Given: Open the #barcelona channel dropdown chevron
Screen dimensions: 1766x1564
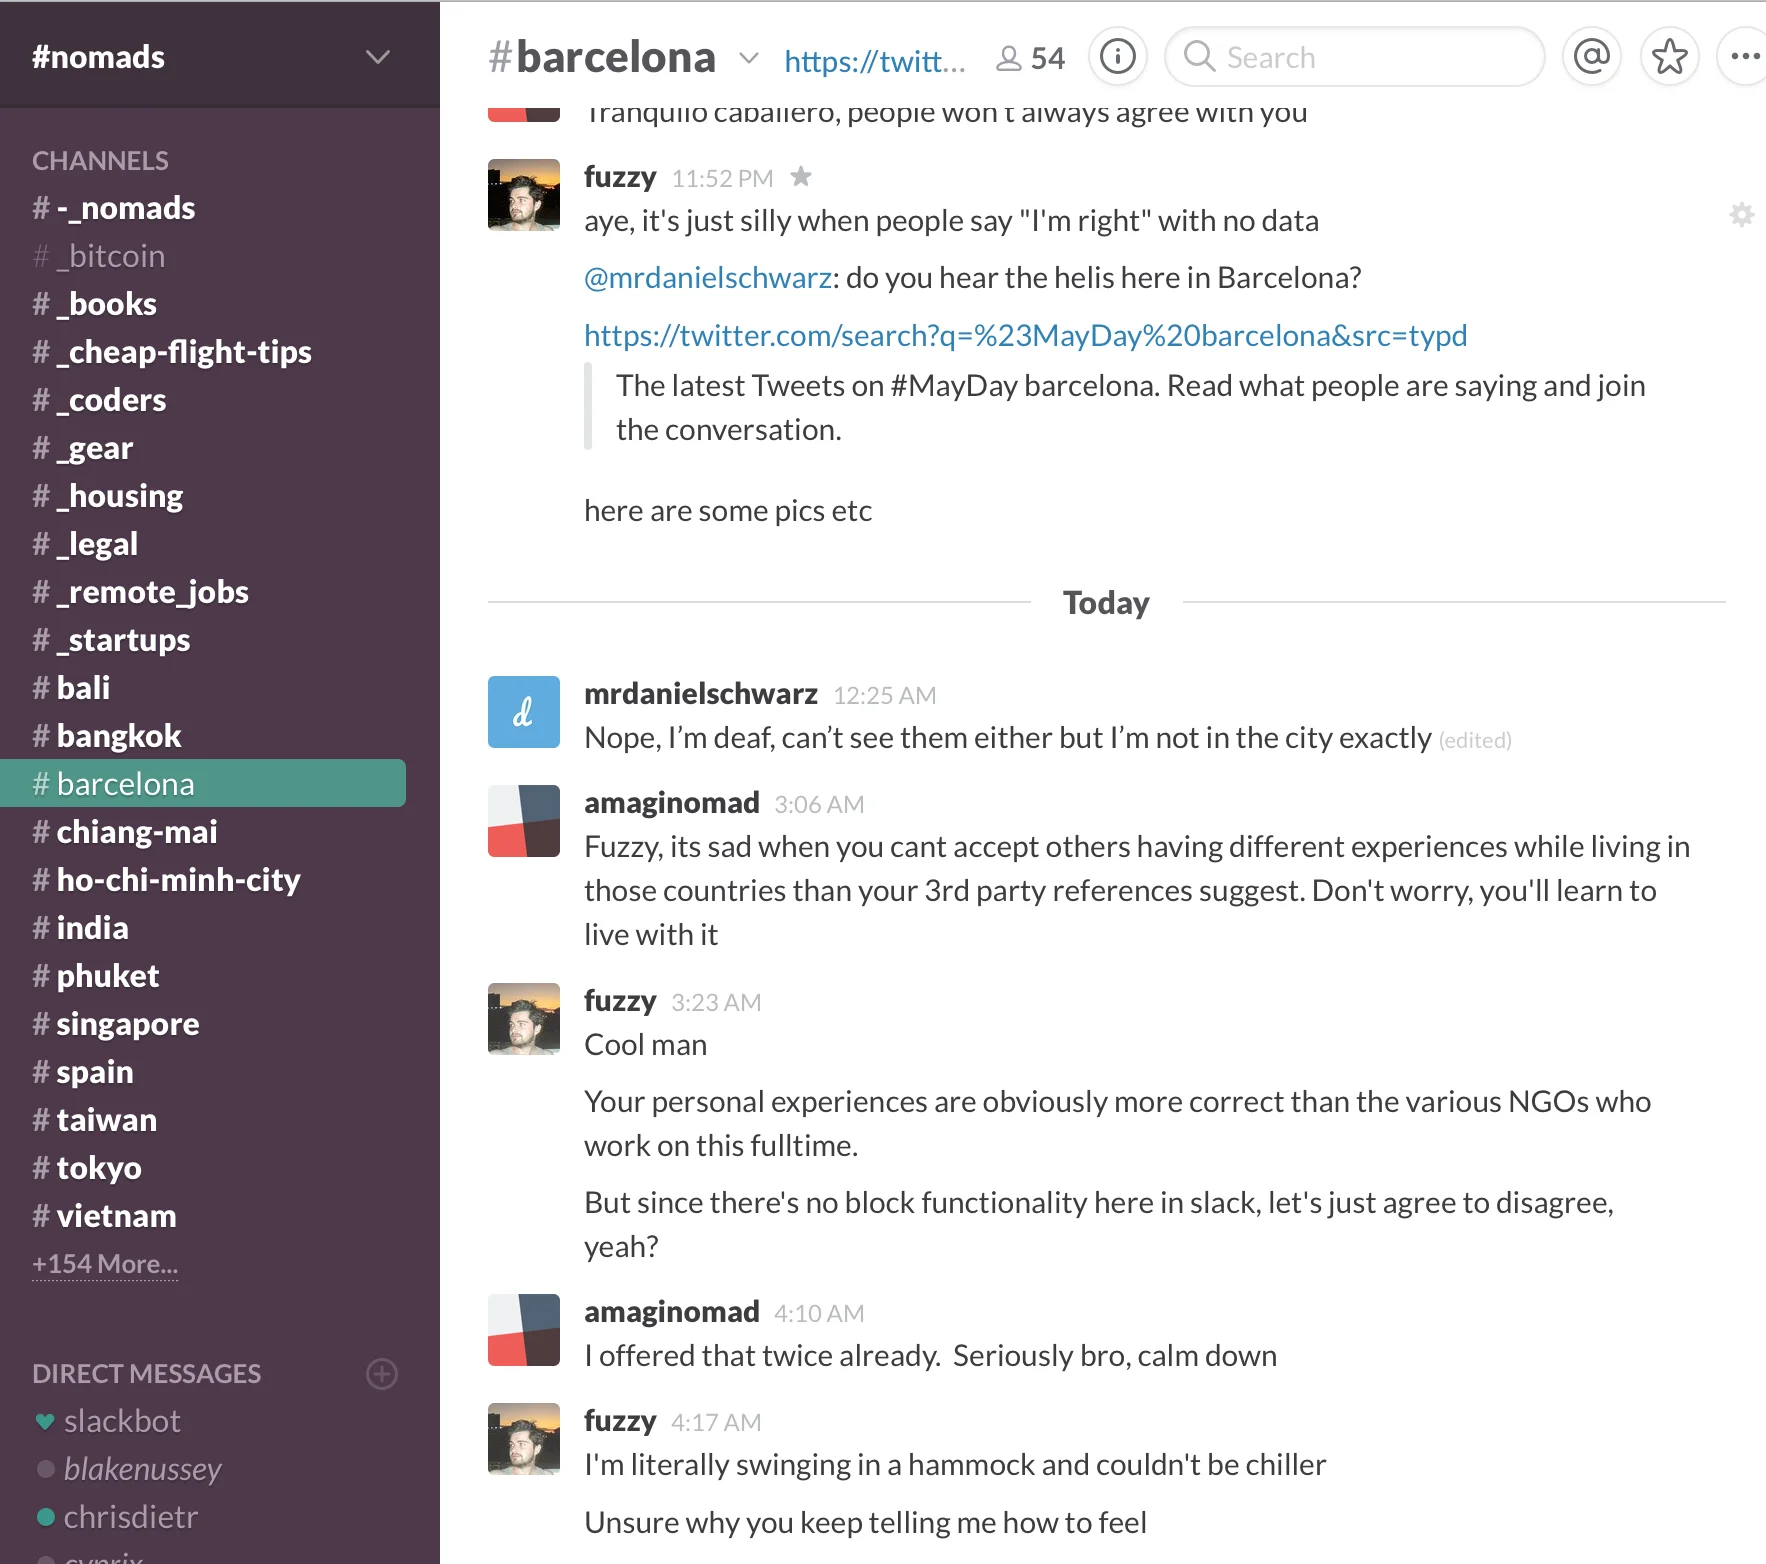Looking at the screenshot, I should point(748,58).
